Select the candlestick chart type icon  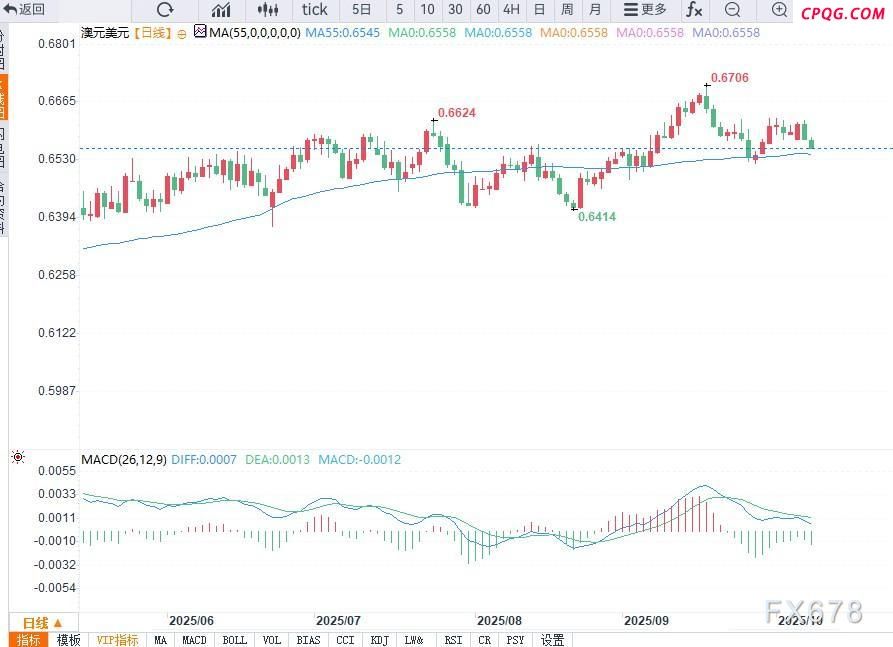267,10
